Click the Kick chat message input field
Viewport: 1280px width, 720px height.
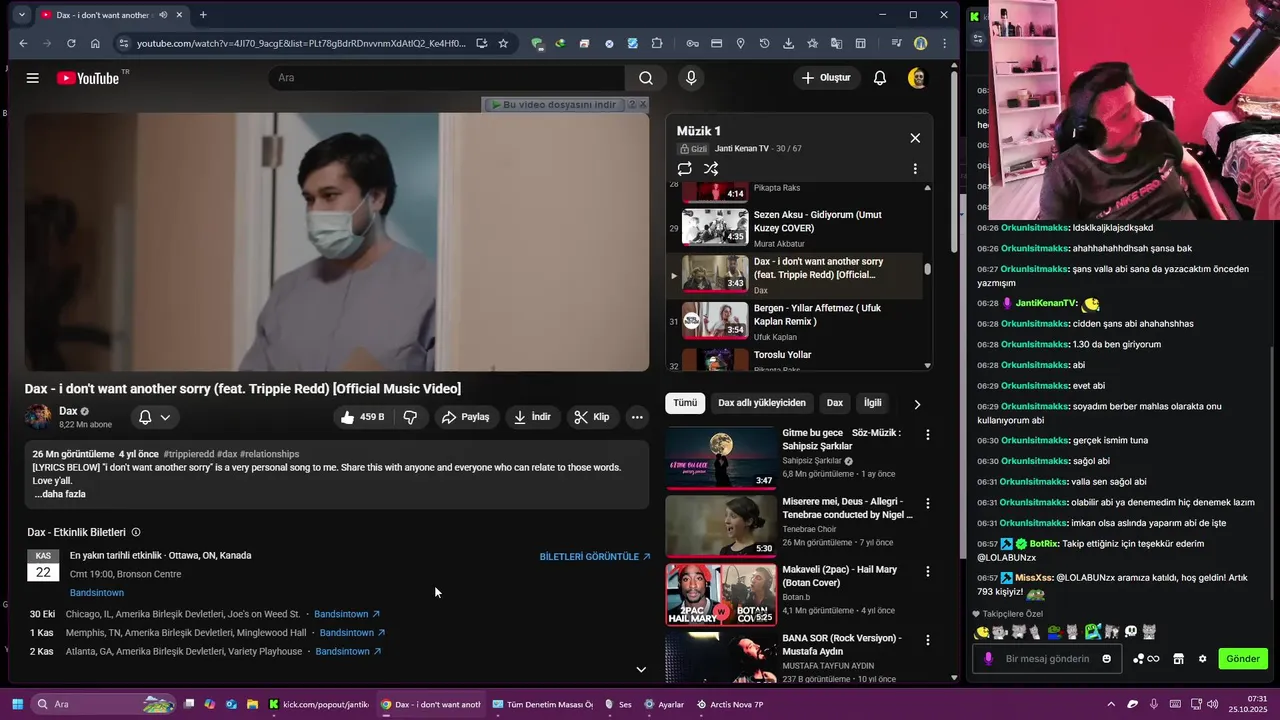[1047, 659]
